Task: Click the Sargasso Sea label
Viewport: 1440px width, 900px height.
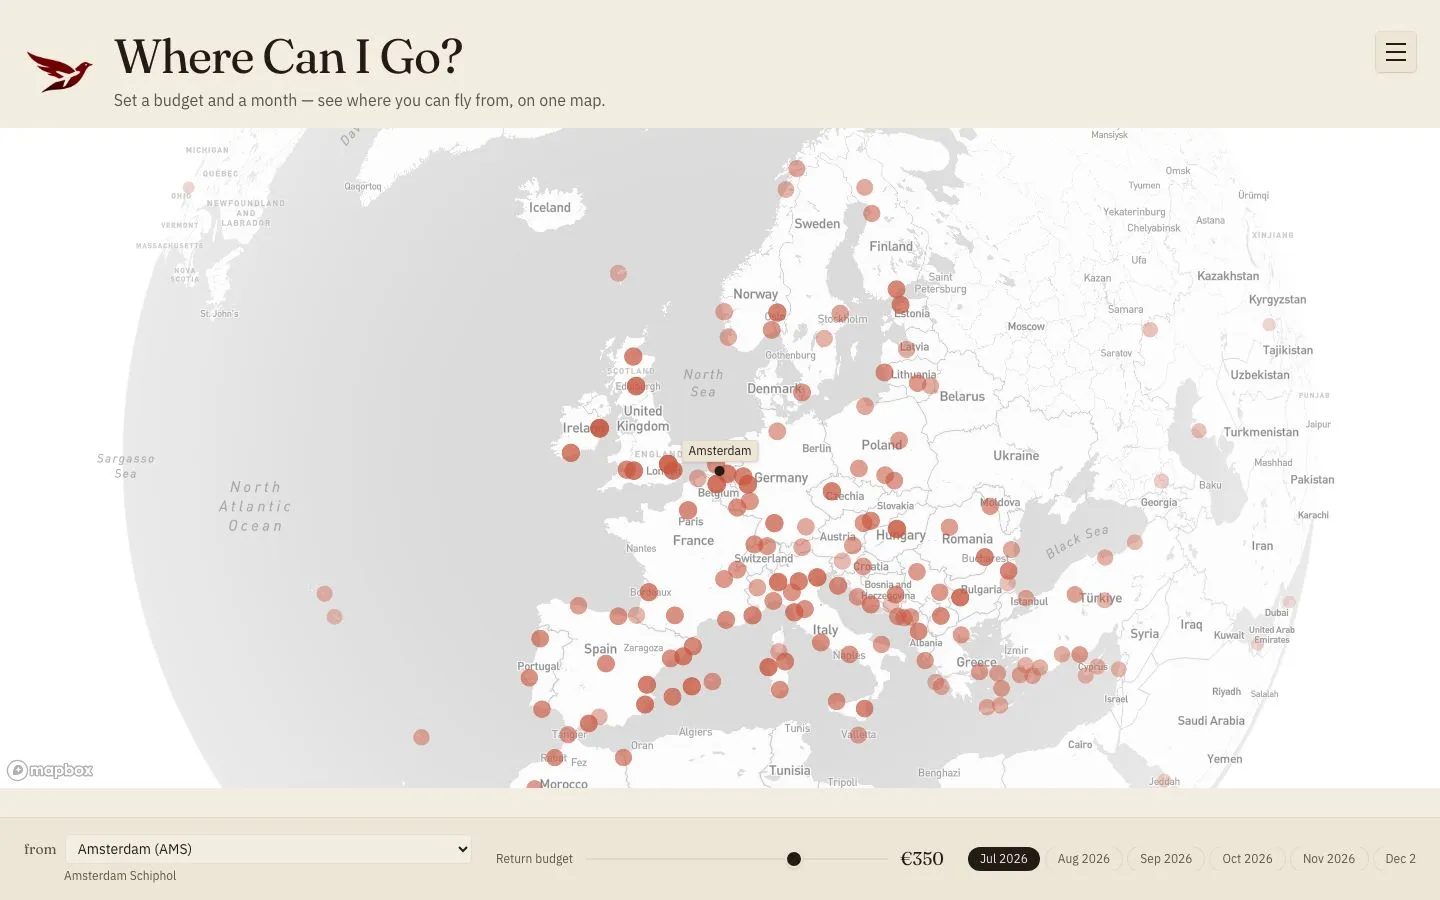Action: pyautogui.click(x=126, y=466)
